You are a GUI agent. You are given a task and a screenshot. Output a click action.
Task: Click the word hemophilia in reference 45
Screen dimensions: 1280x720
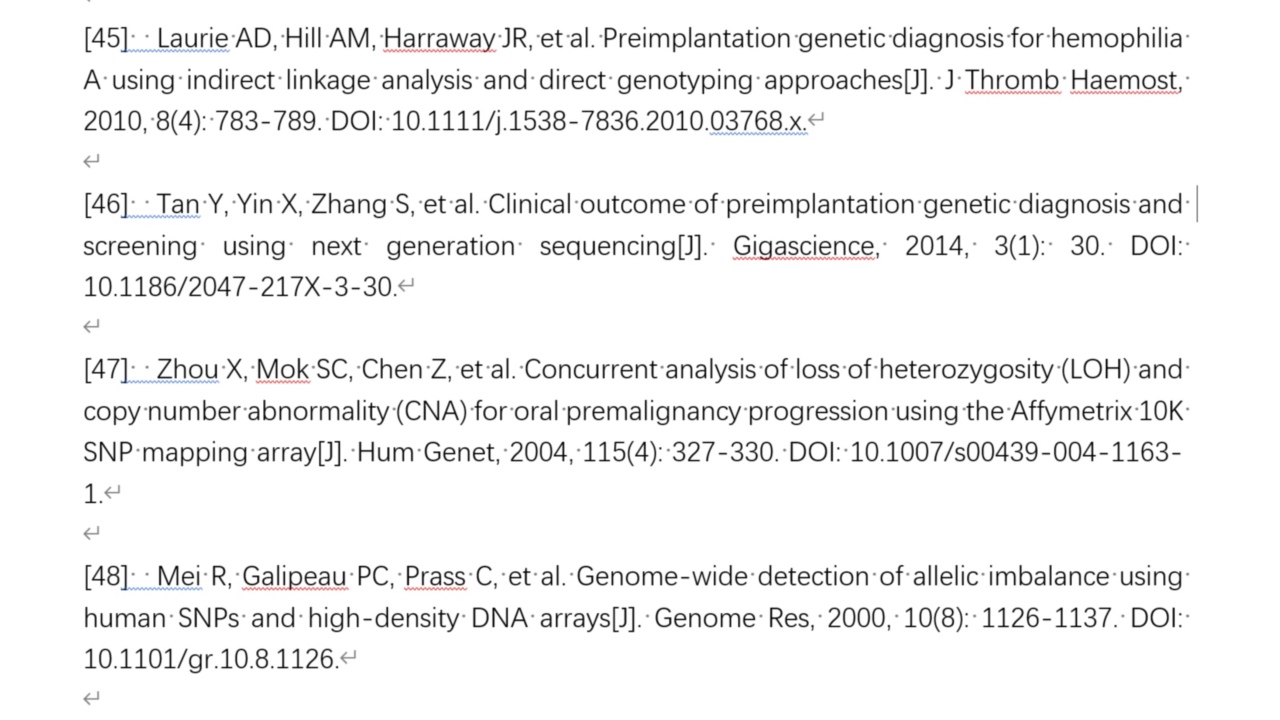pyautogui.click(x=1116, y=39)
